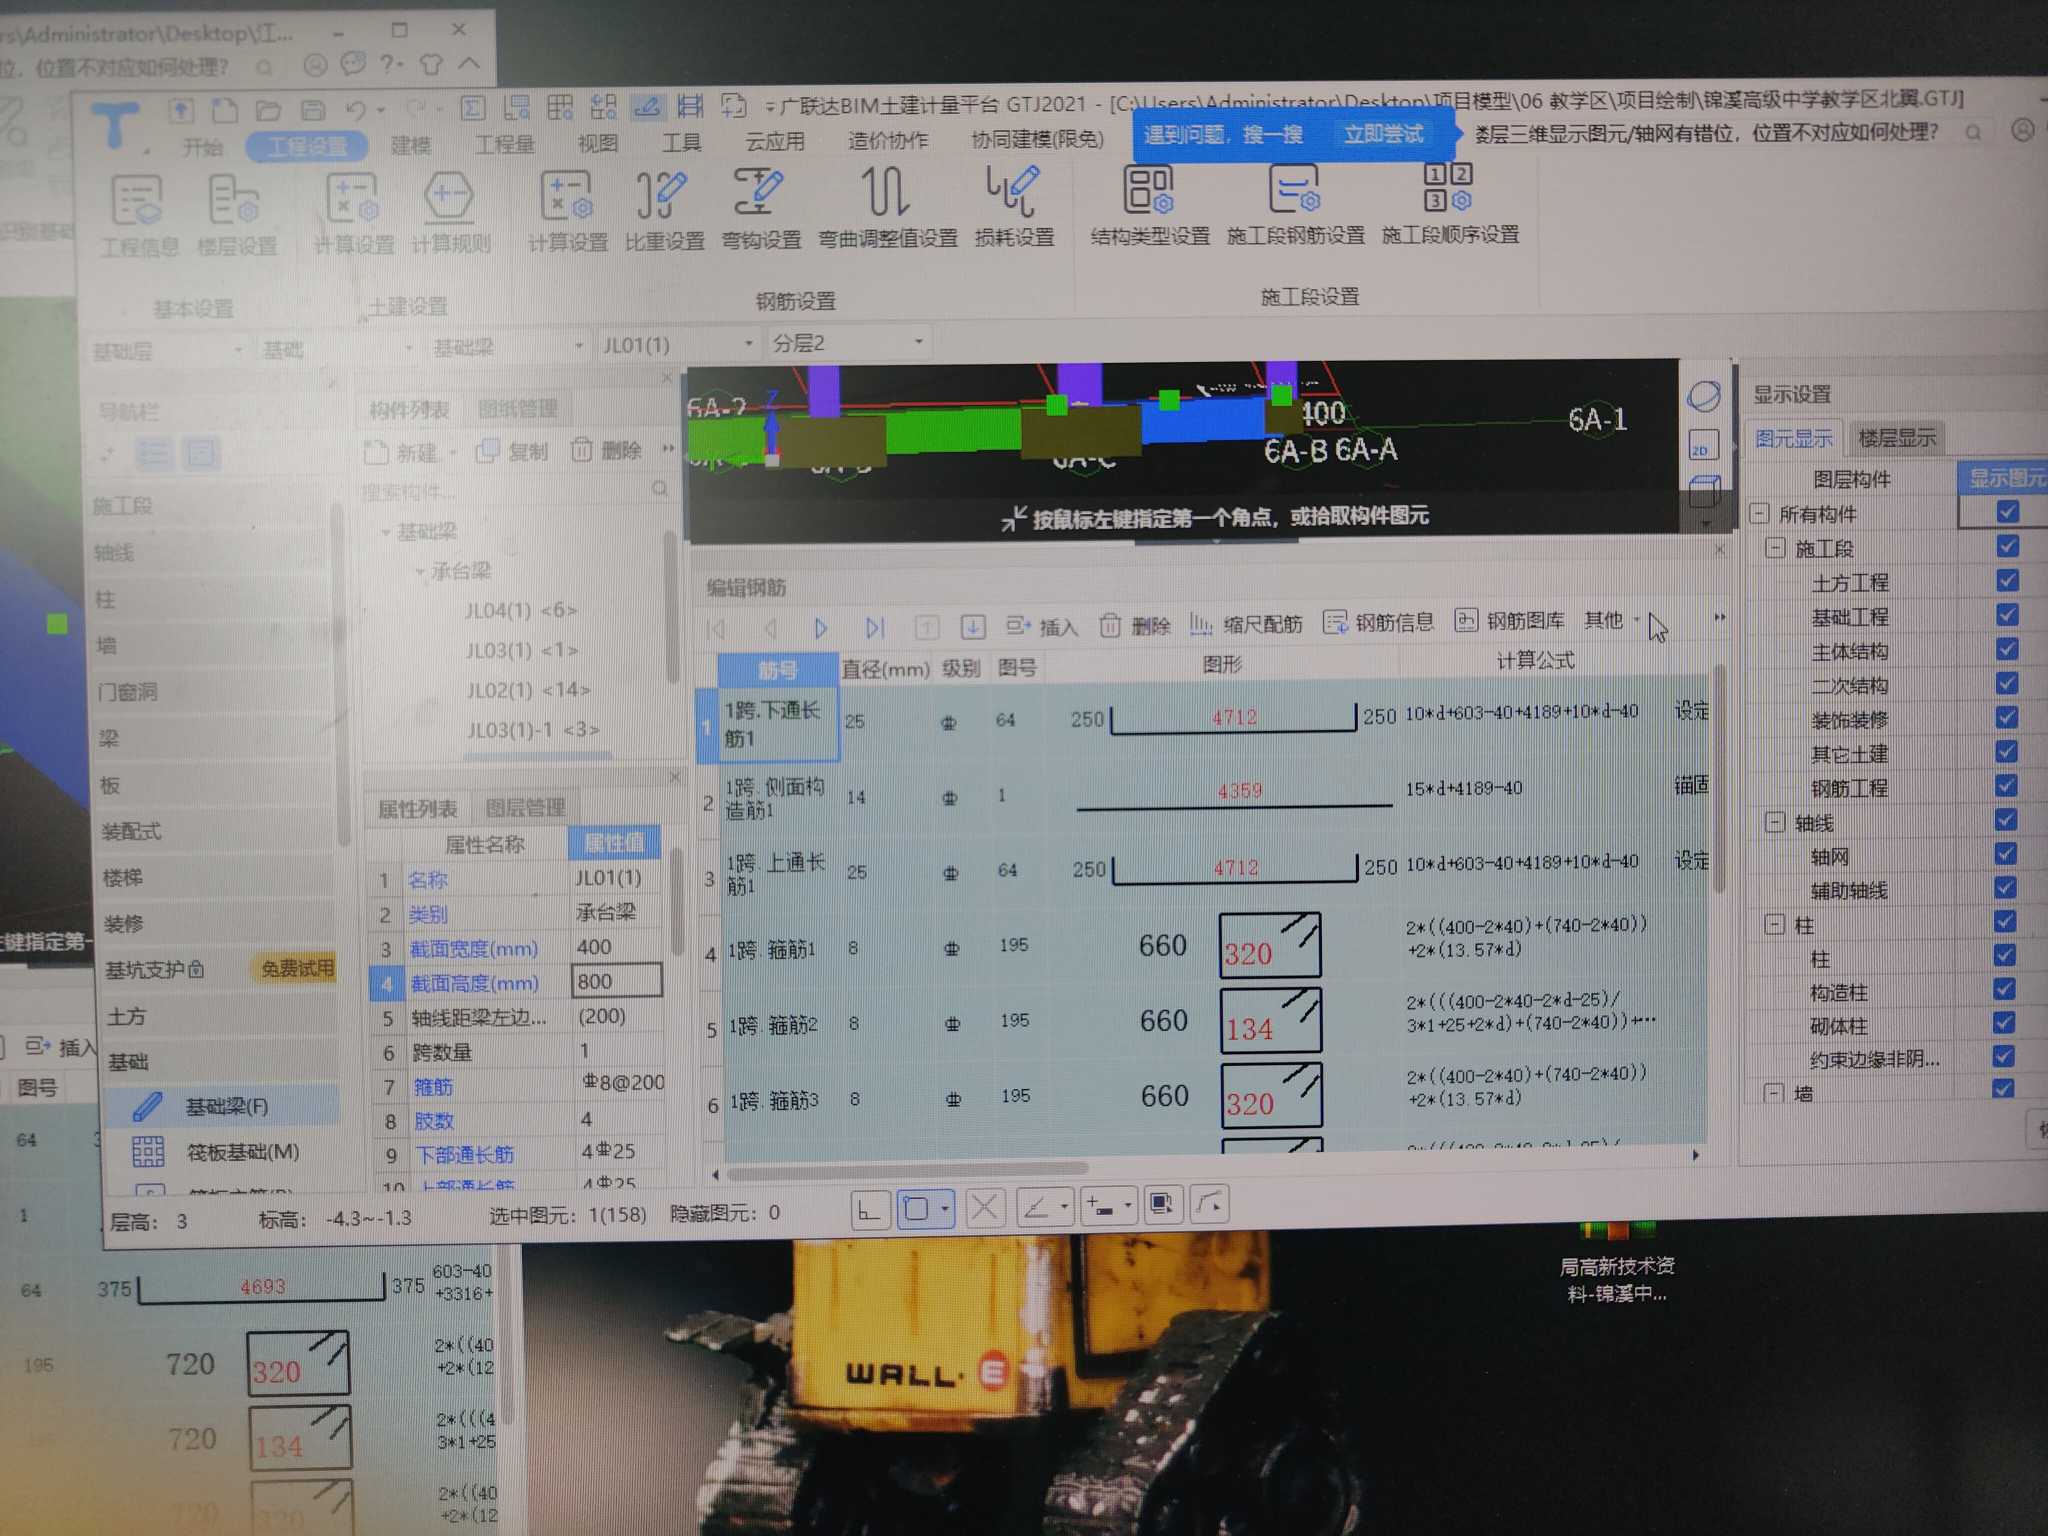Toggle 施工段 display checkbox
This screenshot has width=2048, height=1536.
tap(2006, 546)
